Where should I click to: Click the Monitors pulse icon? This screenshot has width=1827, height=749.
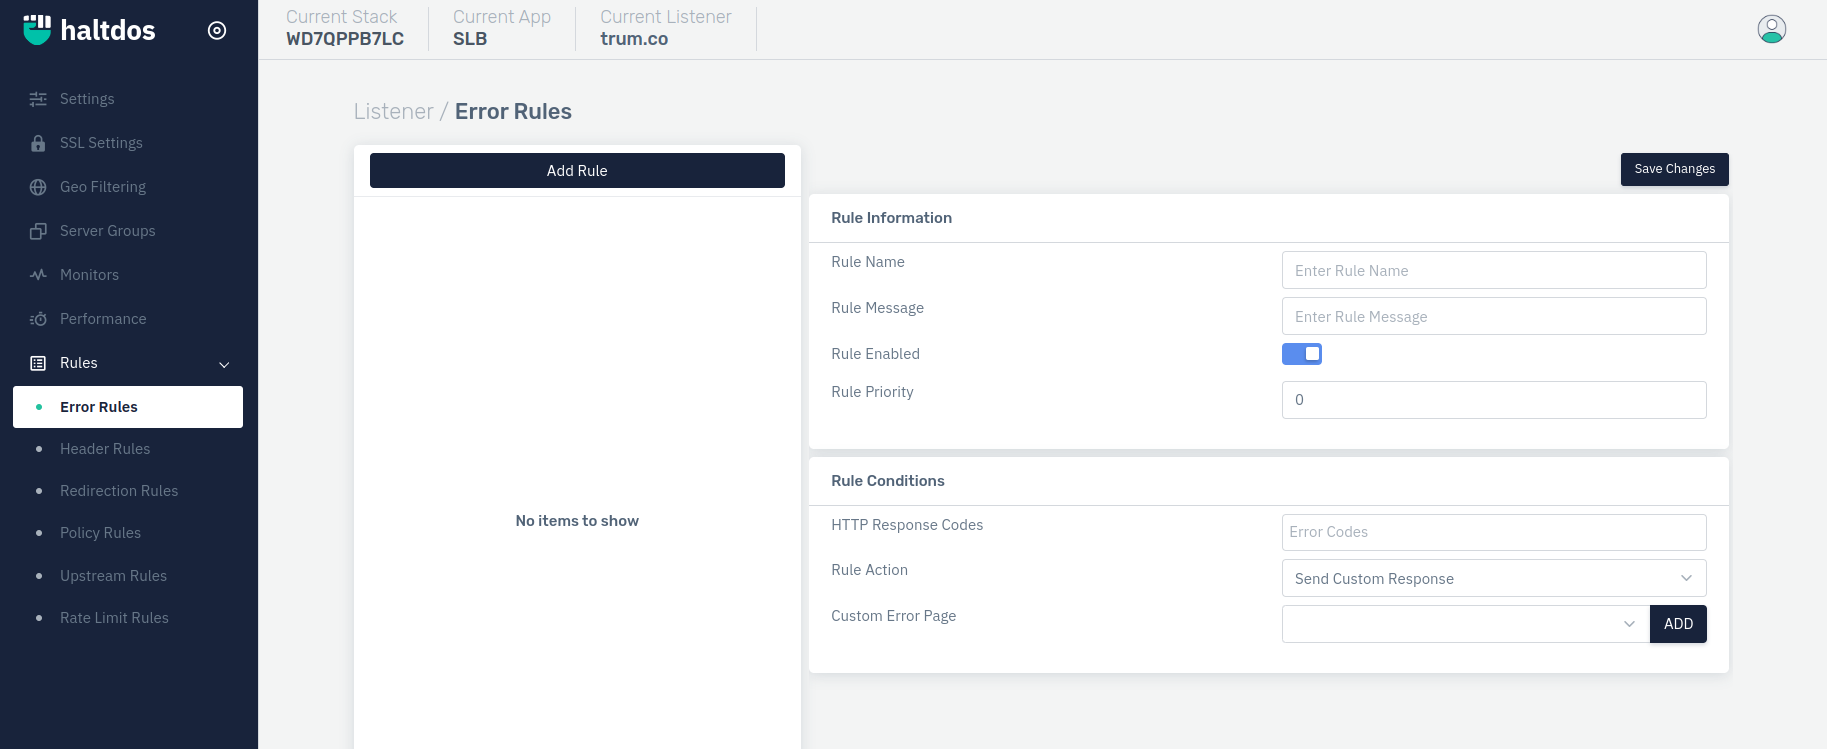tap(38, 275)
